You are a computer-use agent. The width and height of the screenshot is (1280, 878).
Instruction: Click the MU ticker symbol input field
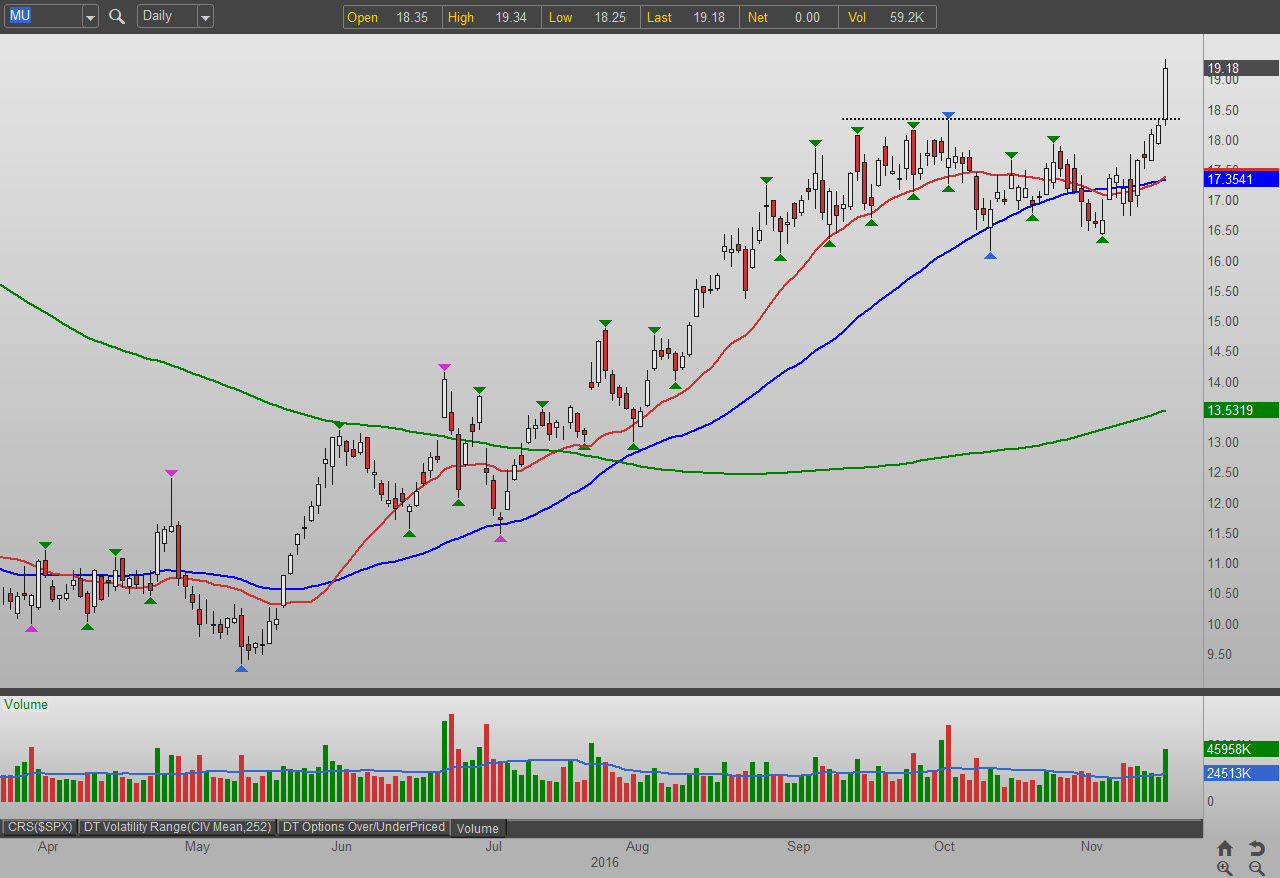[x=42, y=16]
